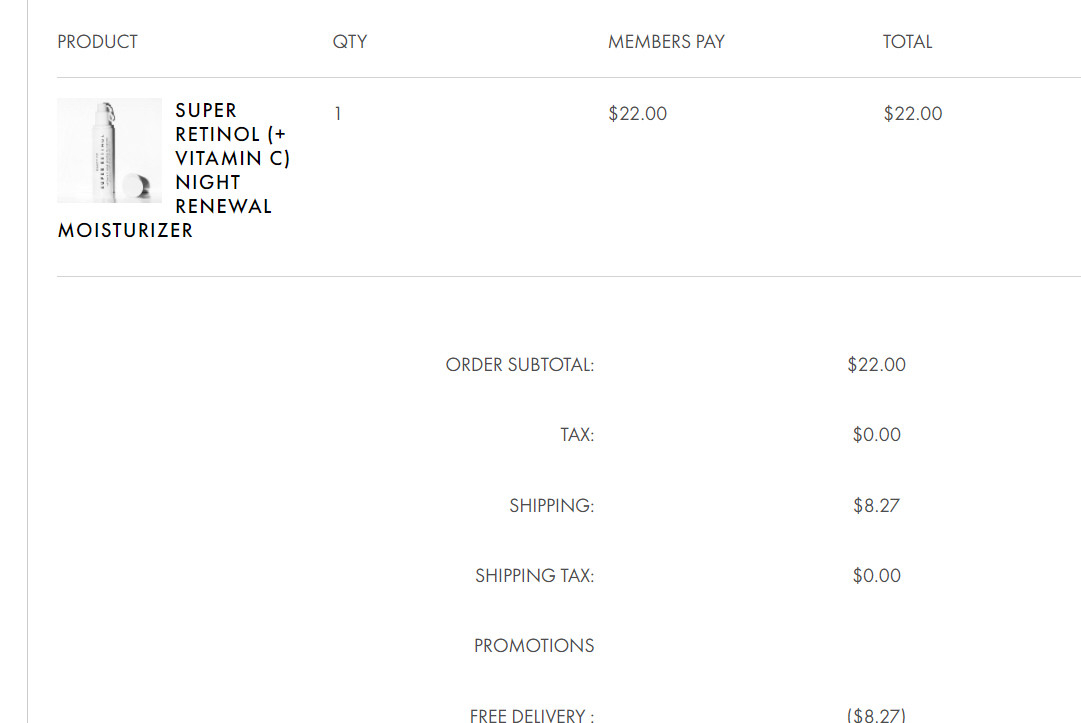Click the PROMOTIONS heading
The image size is (1081, 723).
(x=534, y=646)
